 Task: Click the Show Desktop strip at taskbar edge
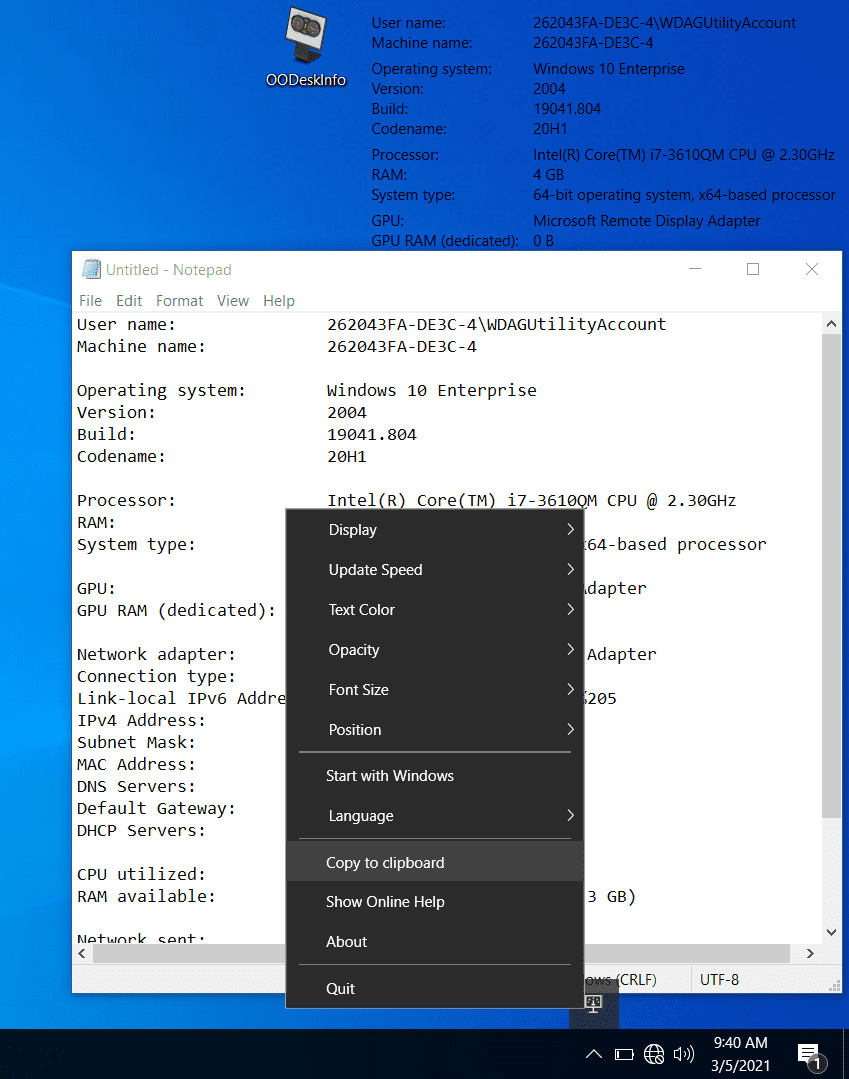tap(846, 1054)
